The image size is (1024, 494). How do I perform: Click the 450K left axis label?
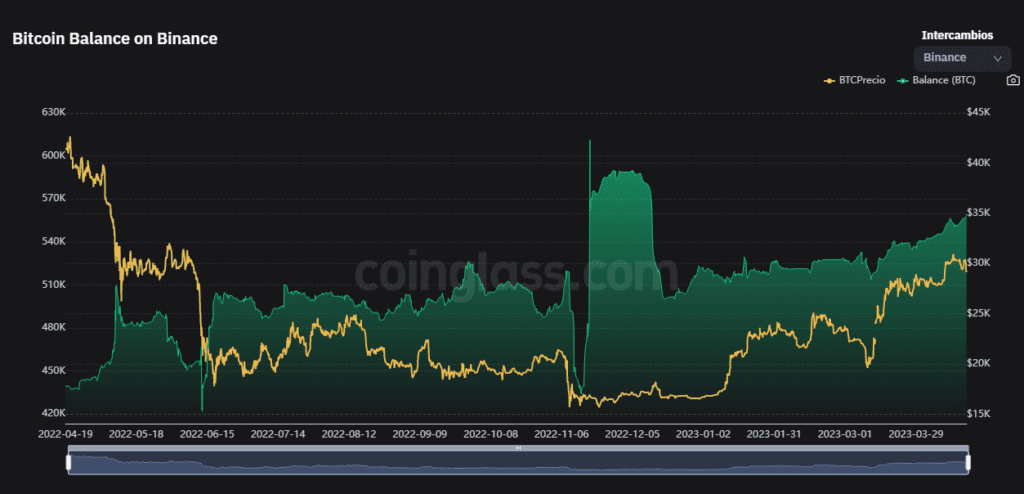tap(54, 370)
